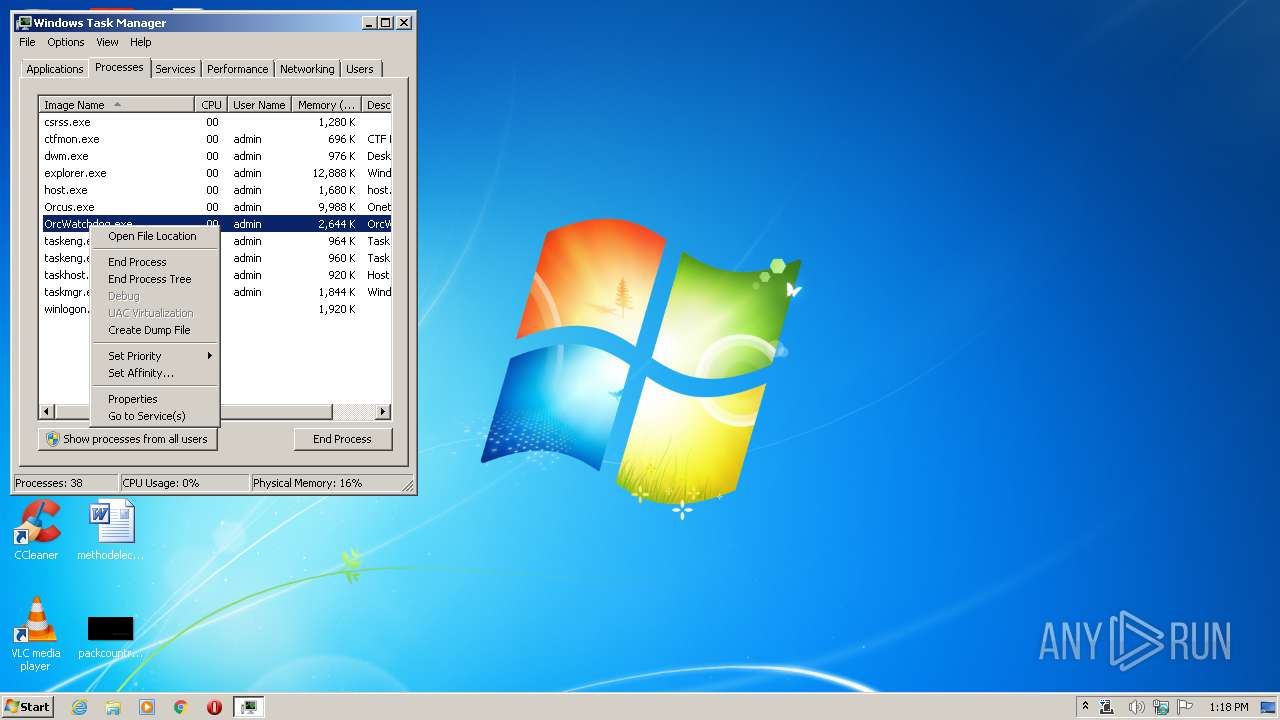
Task: Click Show processes from all users
Action: (x=127, y=439)
